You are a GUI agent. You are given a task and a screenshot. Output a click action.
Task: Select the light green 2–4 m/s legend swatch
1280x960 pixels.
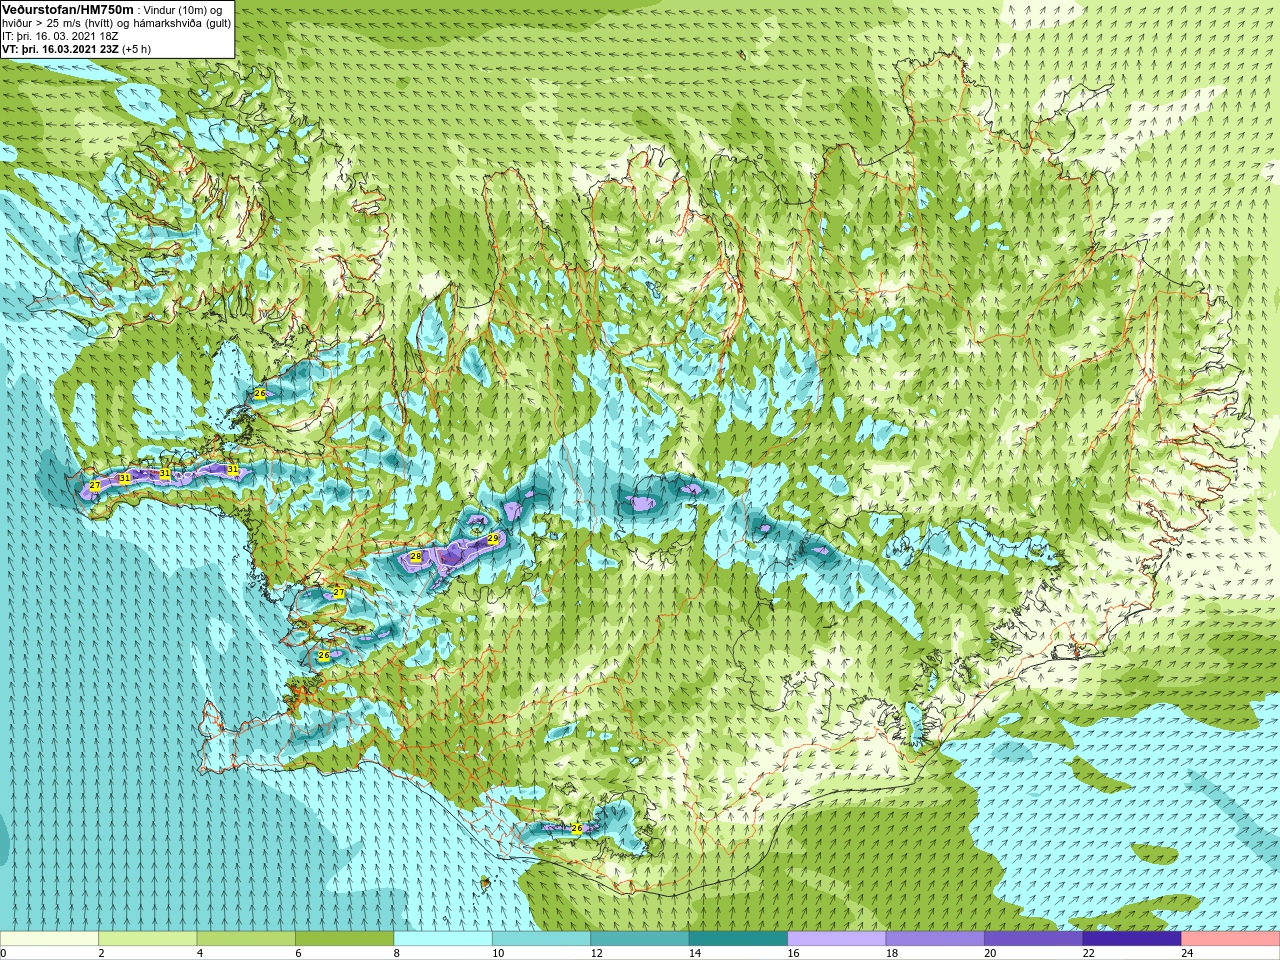147,939
